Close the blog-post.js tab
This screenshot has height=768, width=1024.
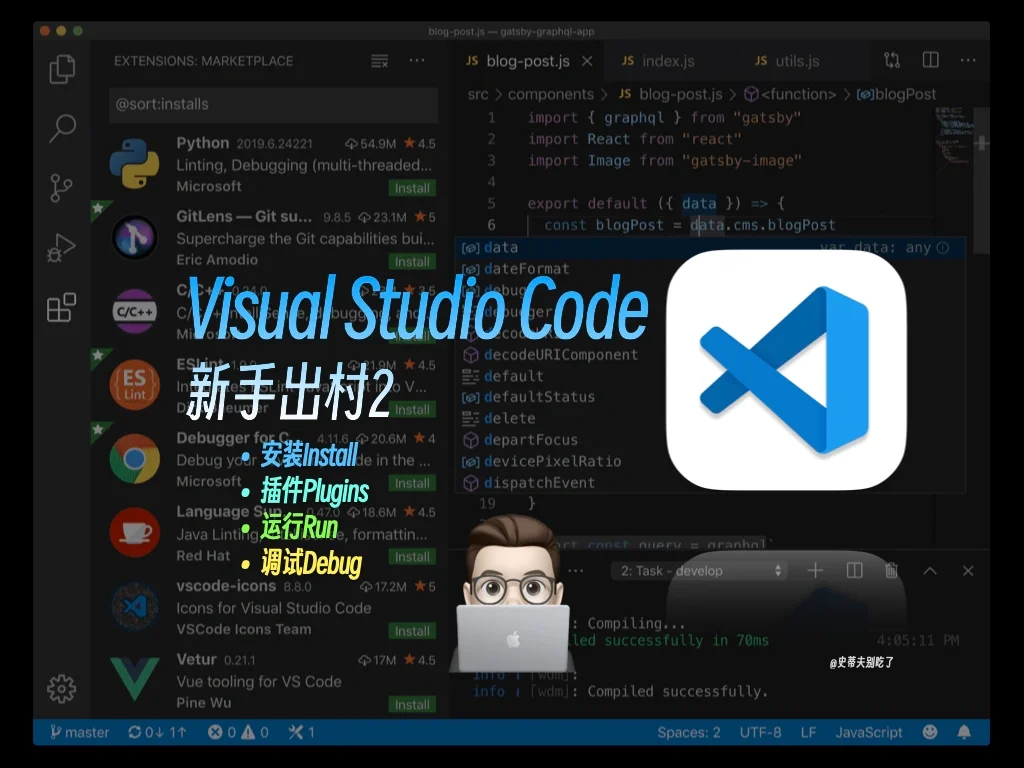click(x=587, y=61)
